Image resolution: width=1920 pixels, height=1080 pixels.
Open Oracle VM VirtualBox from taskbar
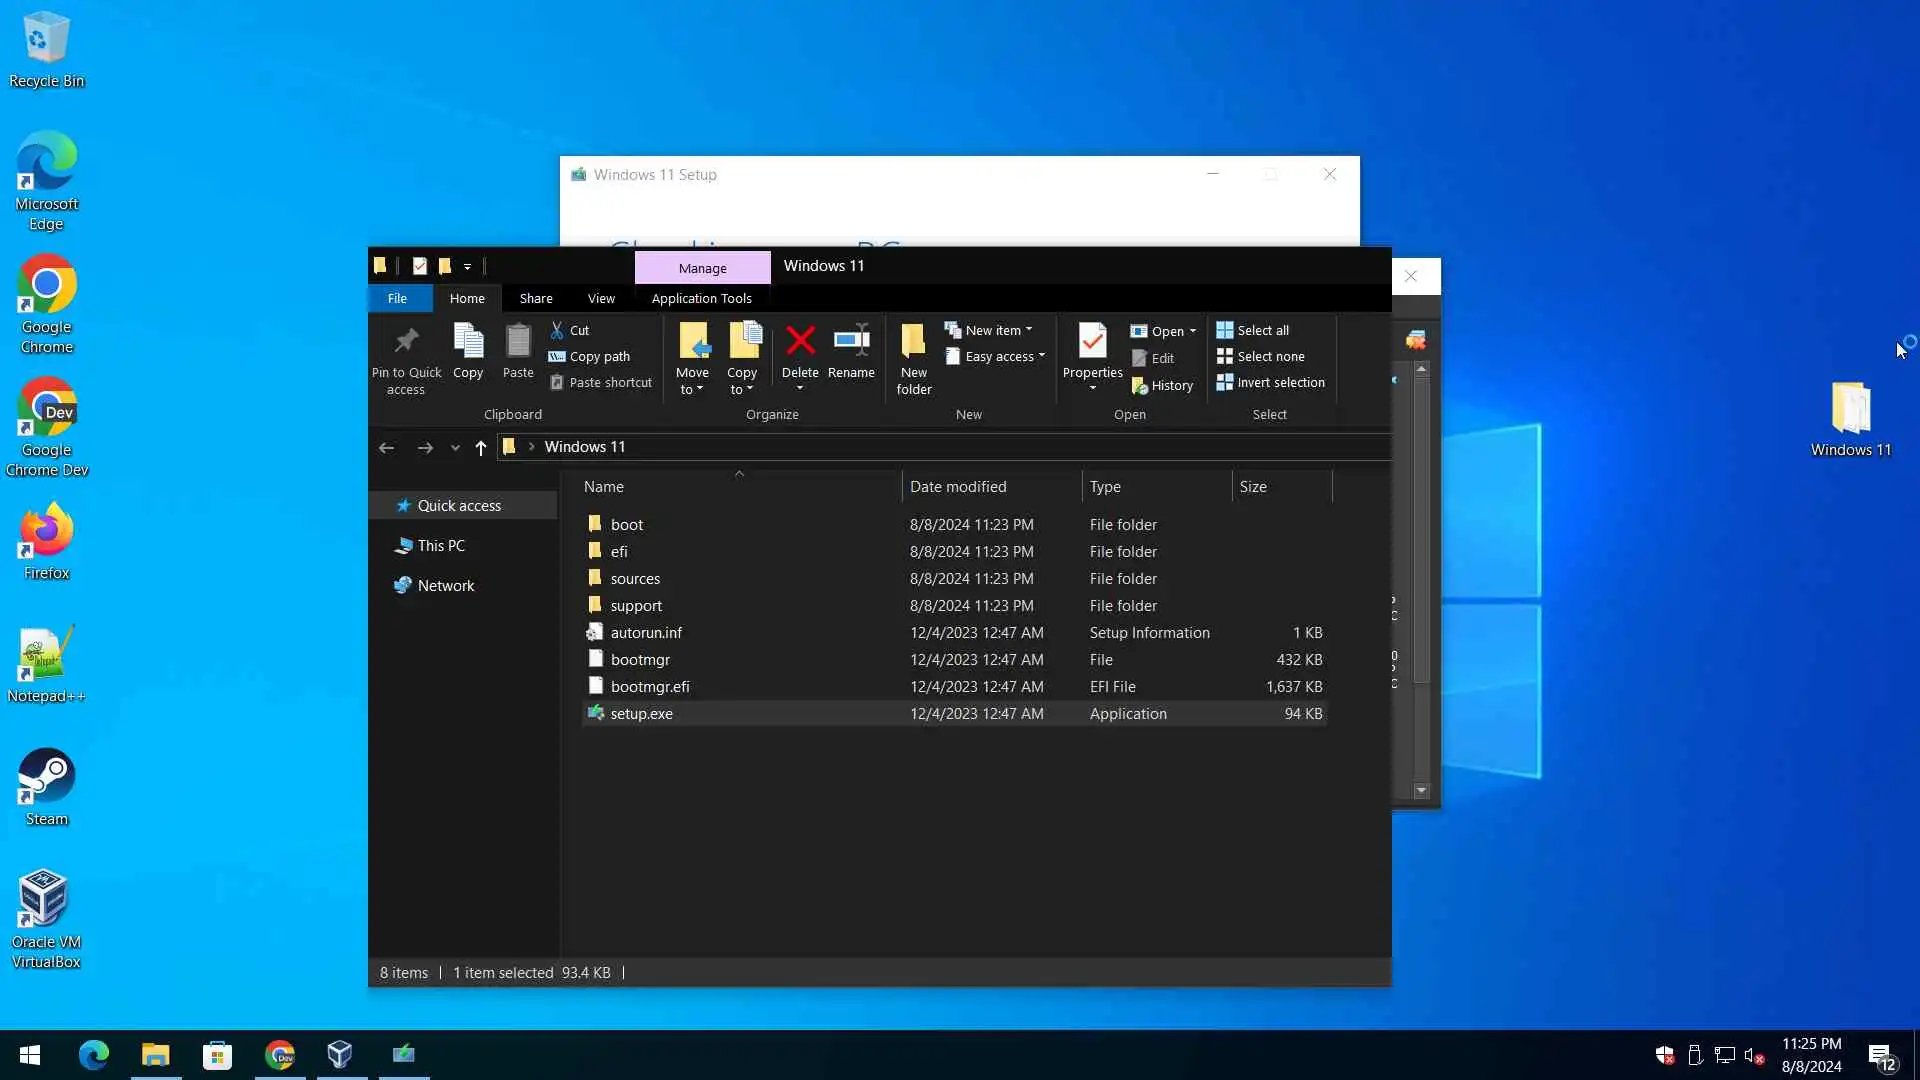point(340,1054)
